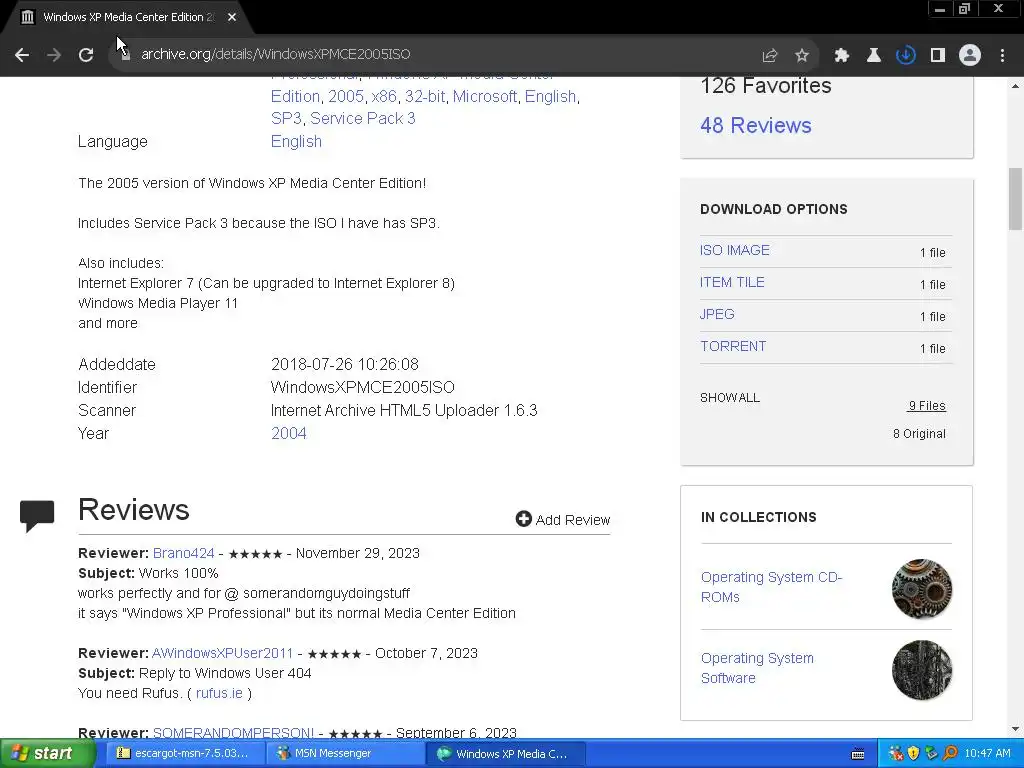The image size is (1024, 768).
Task: Open reviewer AWindowsXPUser2011's profile
Action: pos(223,653)
